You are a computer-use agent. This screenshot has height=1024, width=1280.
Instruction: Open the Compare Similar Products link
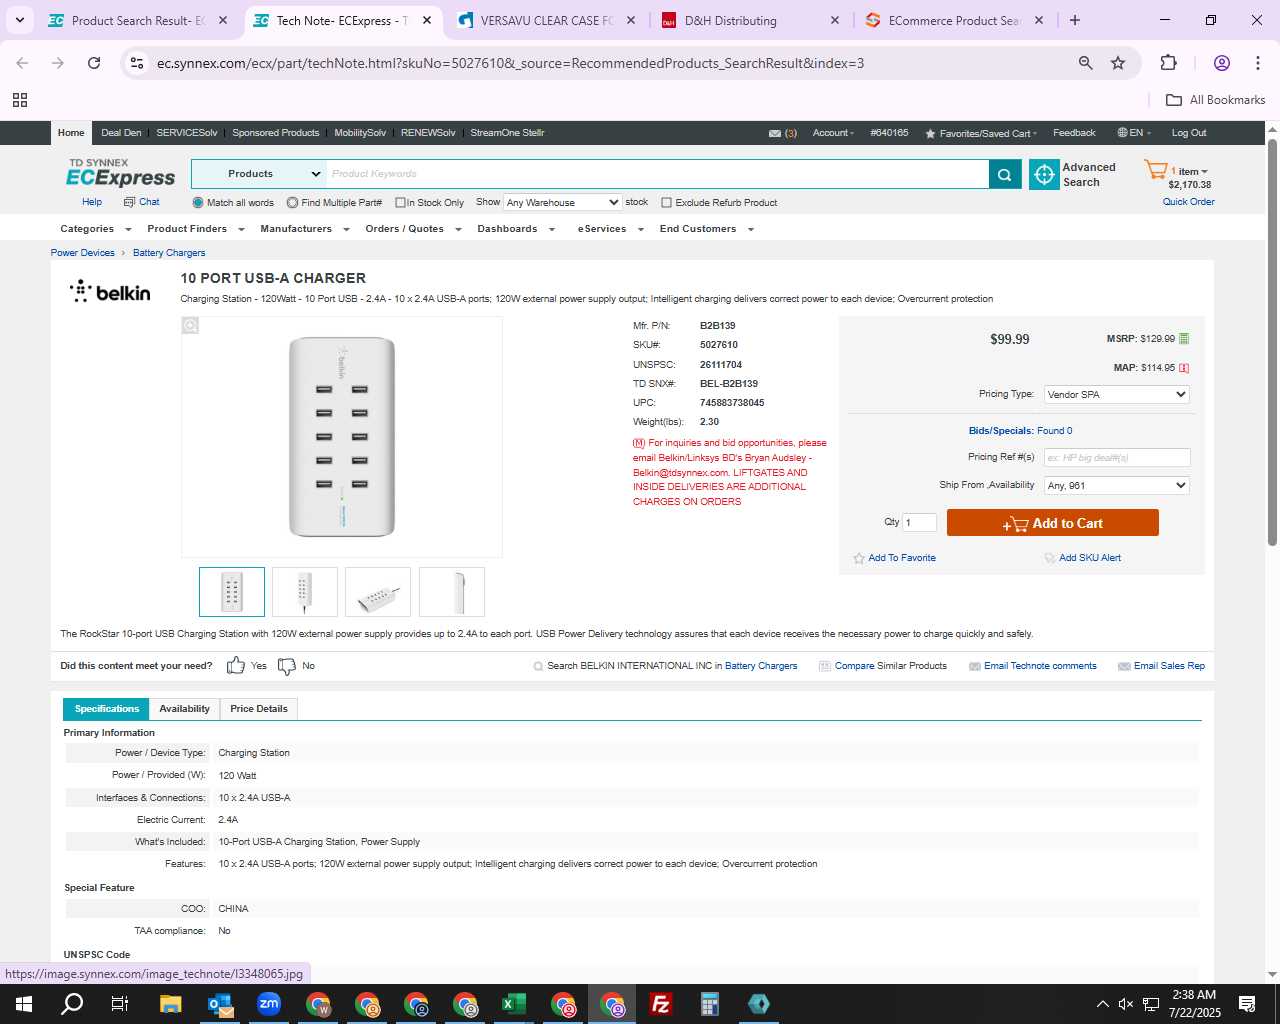890,666
